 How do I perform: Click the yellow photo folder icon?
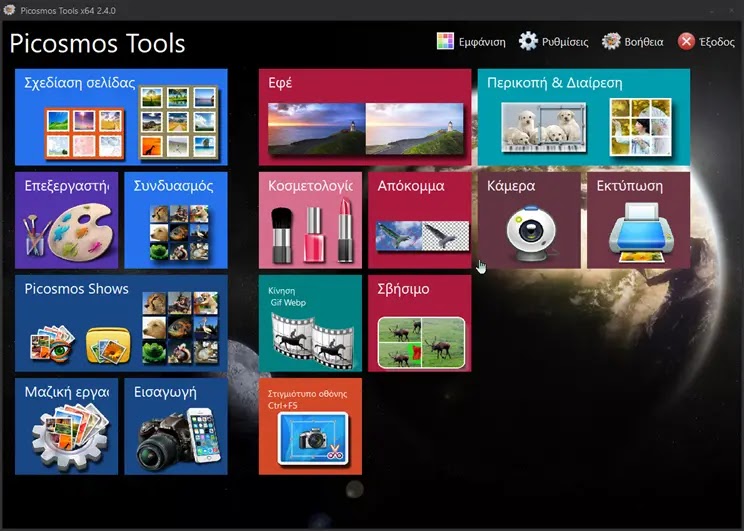[108, 346]
